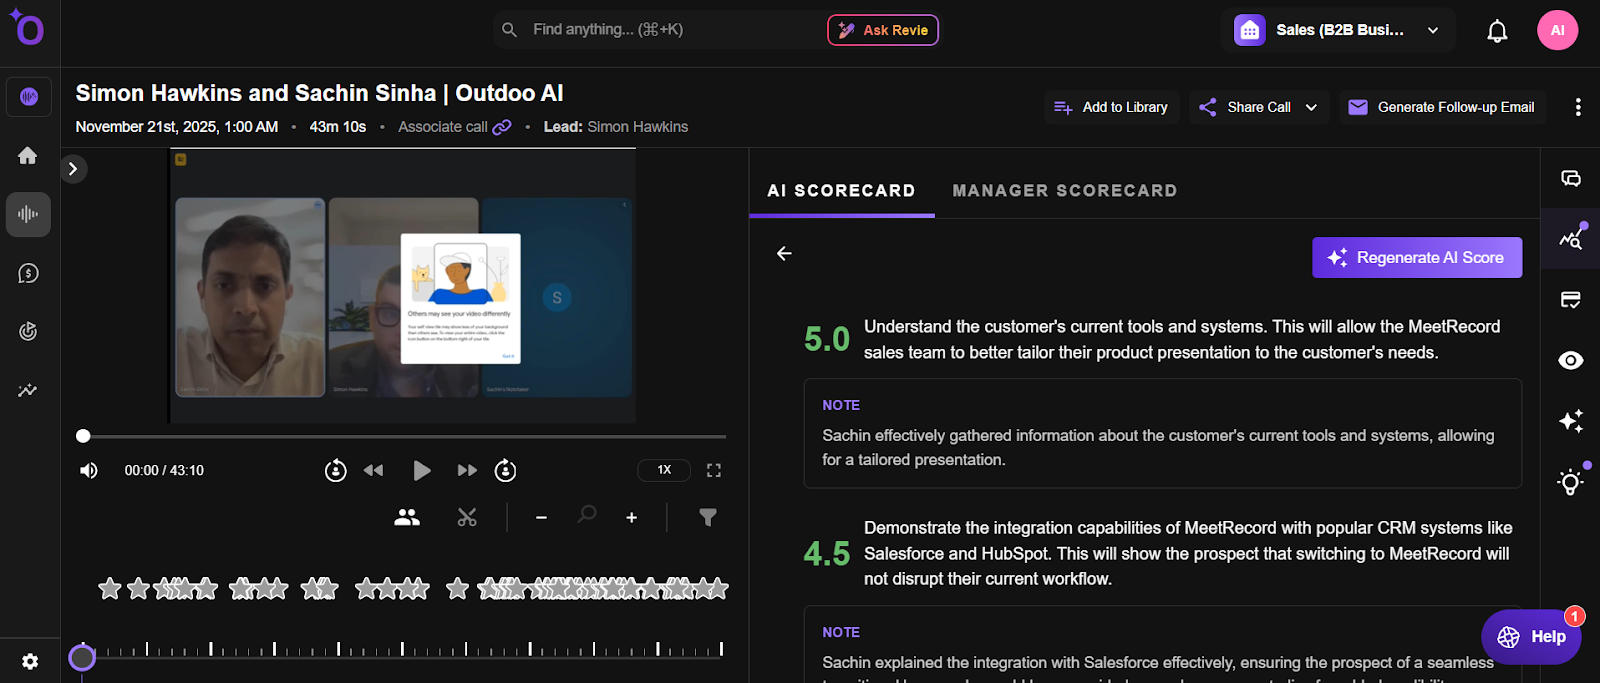Open the Deals dollar-bubble icon in sidebar

(x=28, y=273)
